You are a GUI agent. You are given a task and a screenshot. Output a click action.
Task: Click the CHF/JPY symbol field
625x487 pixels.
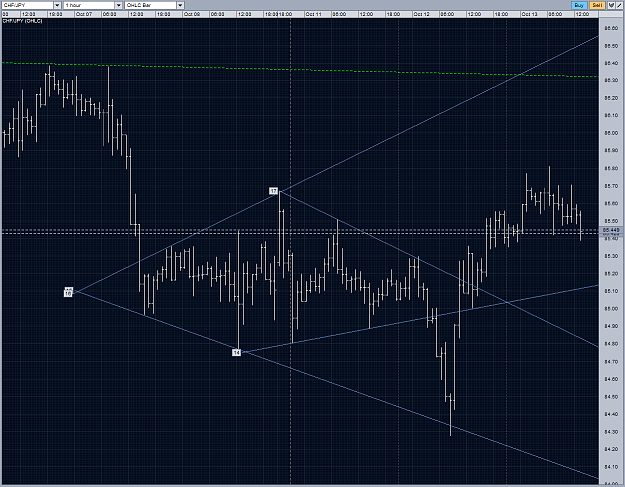(x=28, y=5)
